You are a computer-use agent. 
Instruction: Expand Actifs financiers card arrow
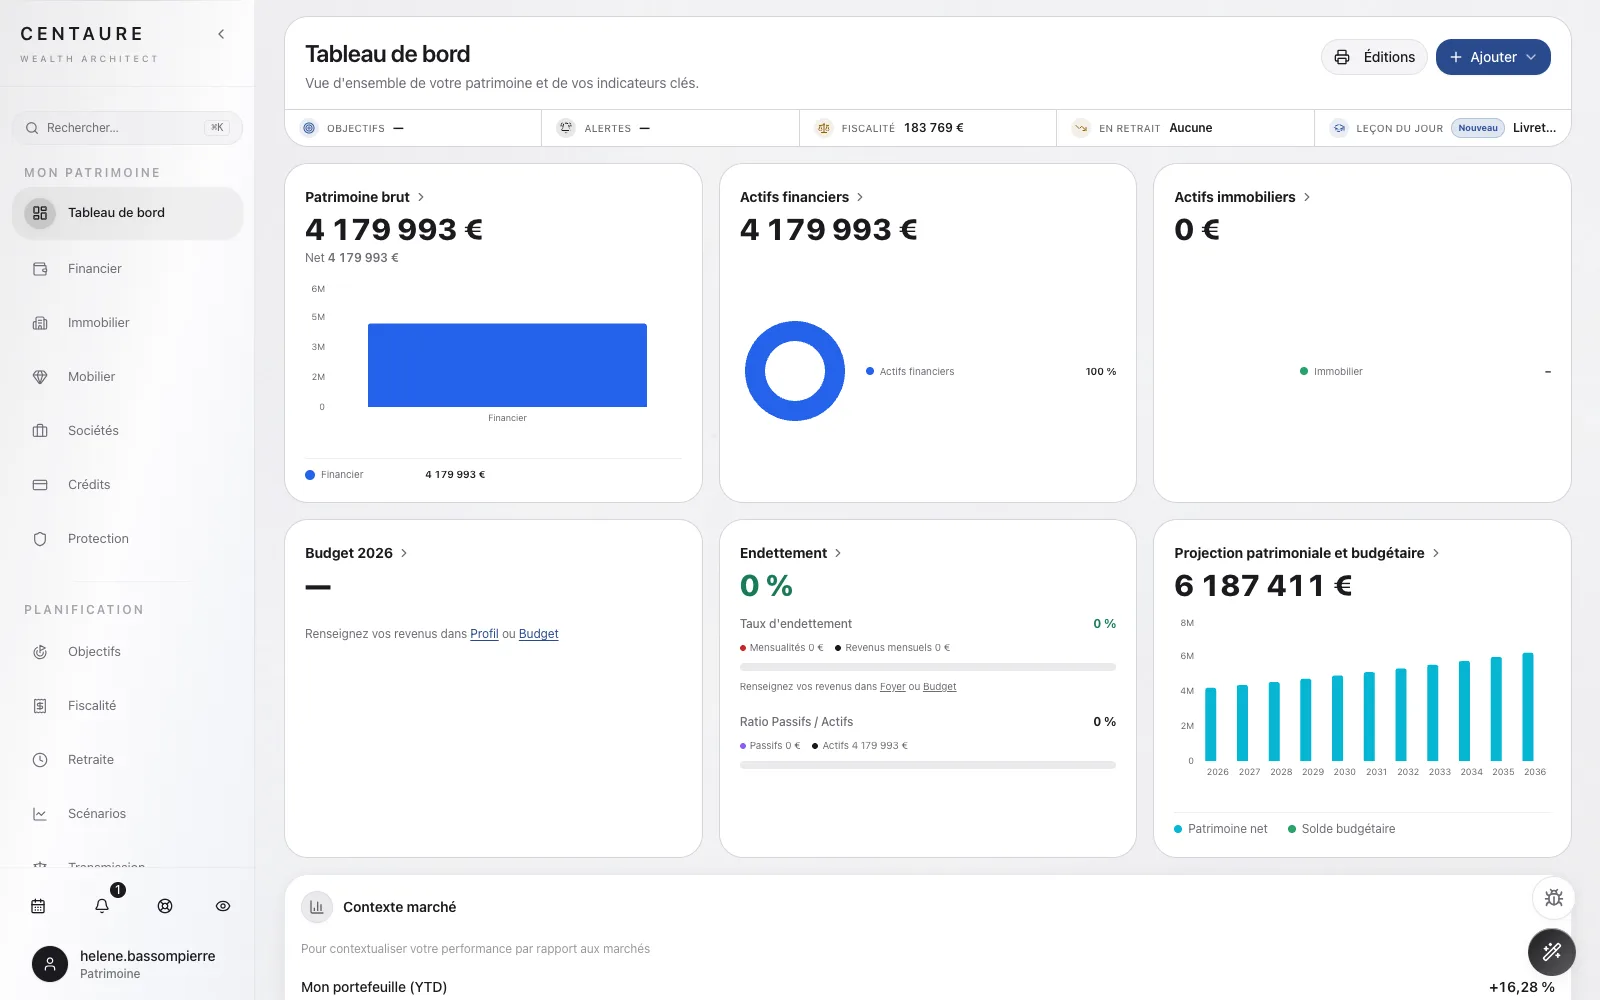[860, 197]
